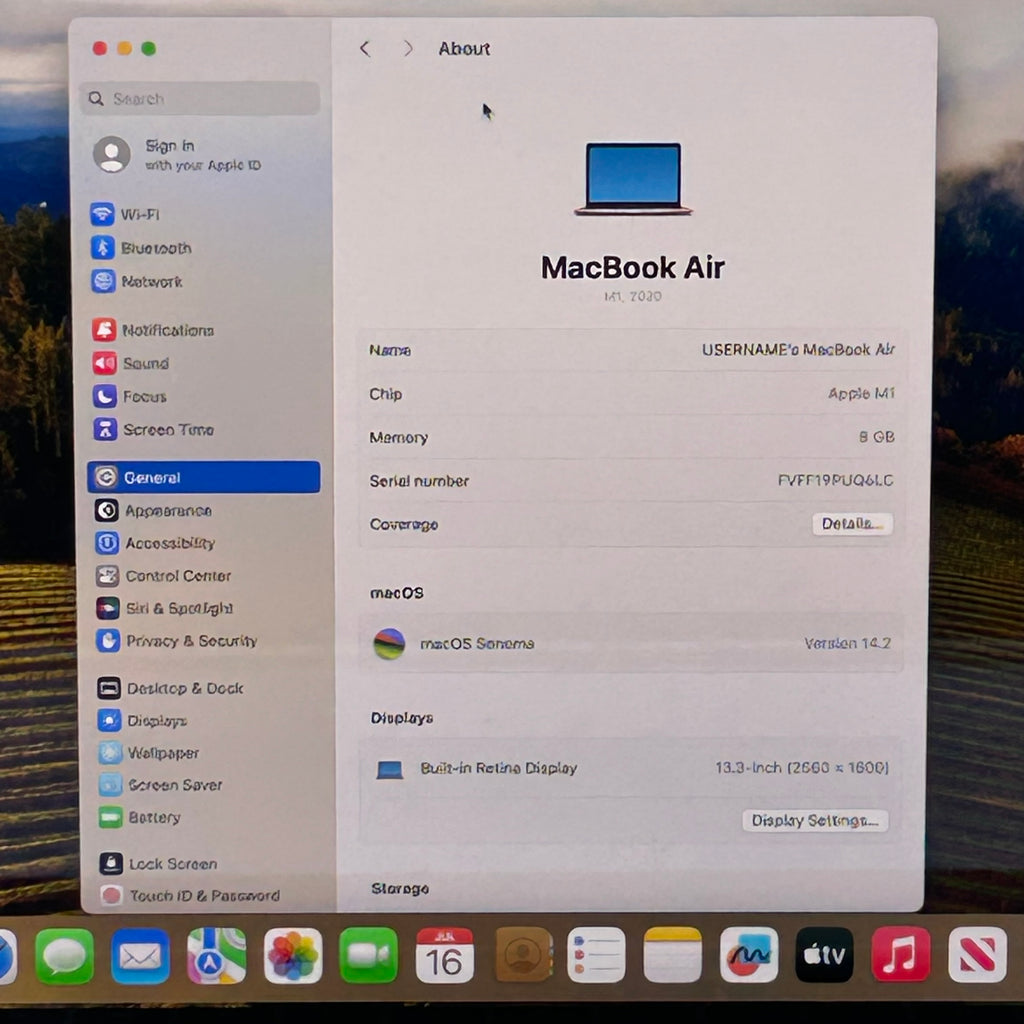The image size is (1024, 1024).
Task: Click Version 14.2 text
Action: pos(848,644)
